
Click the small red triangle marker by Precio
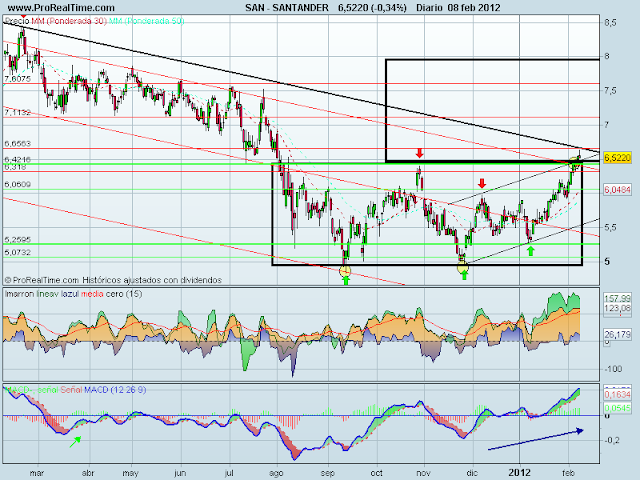[23, 16]
